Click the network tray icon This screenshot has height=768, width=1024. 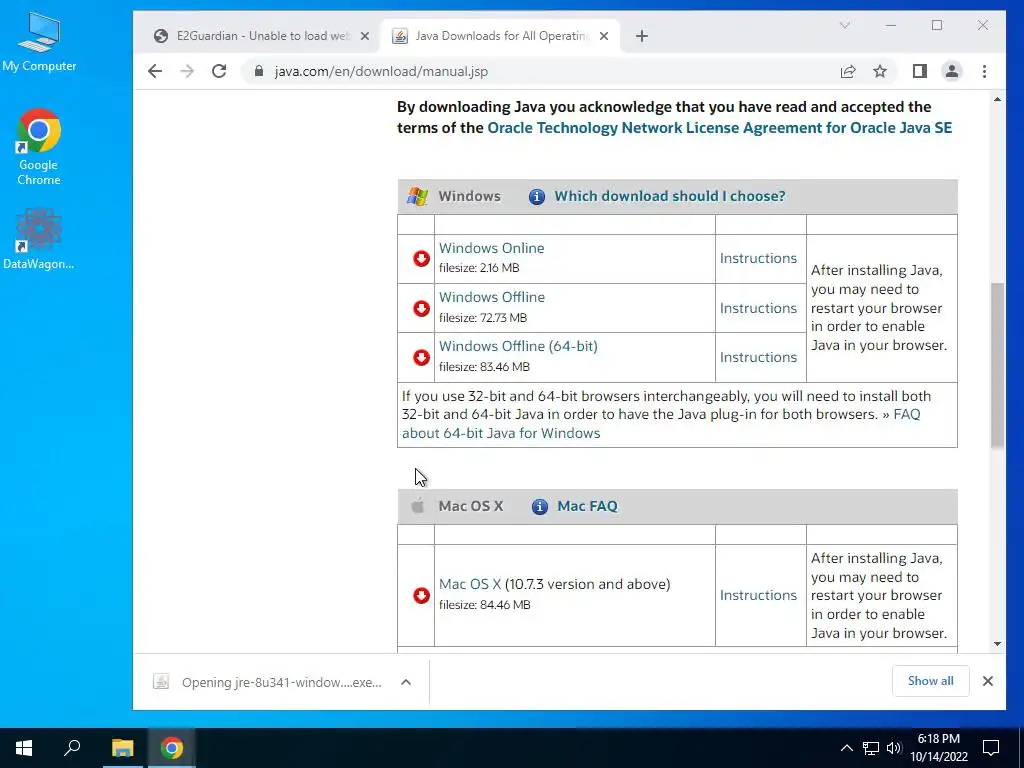871,748
